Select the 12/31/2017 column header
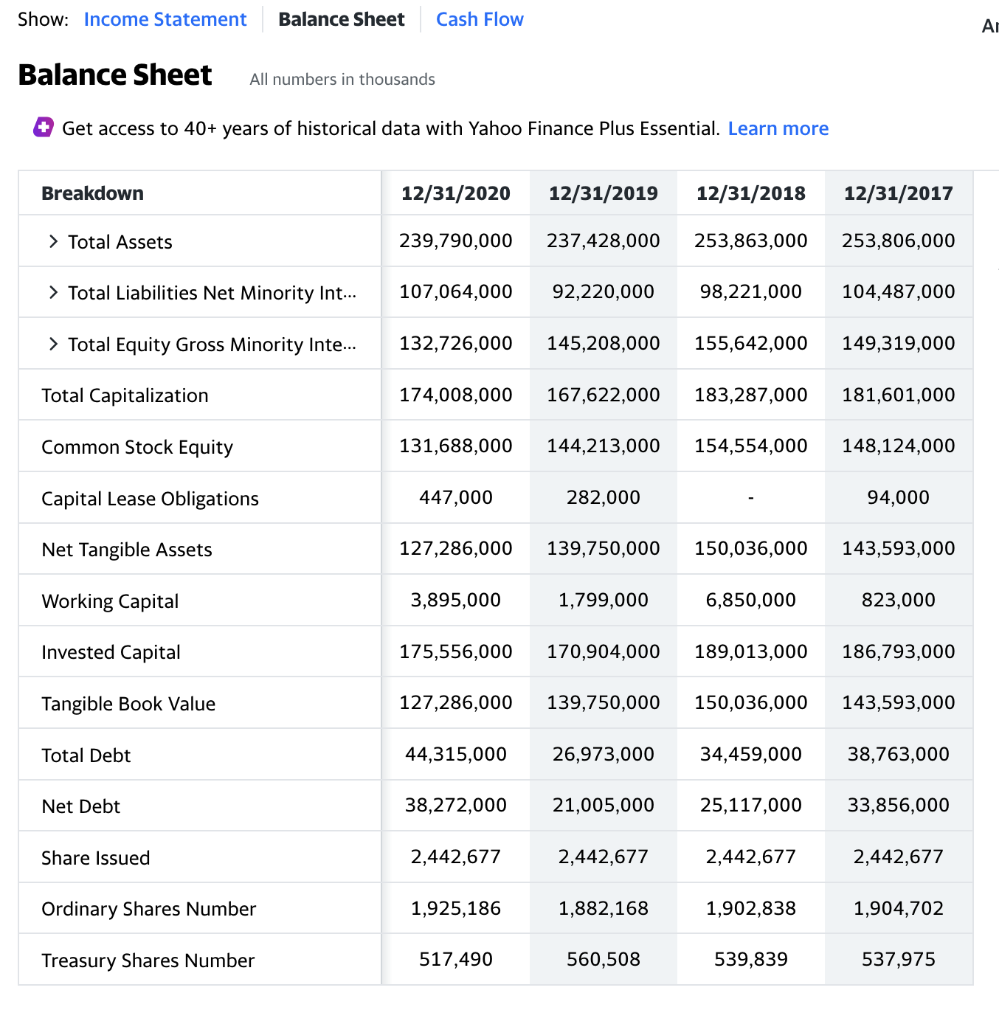The image size is (999, 1024). pos(898,193)
